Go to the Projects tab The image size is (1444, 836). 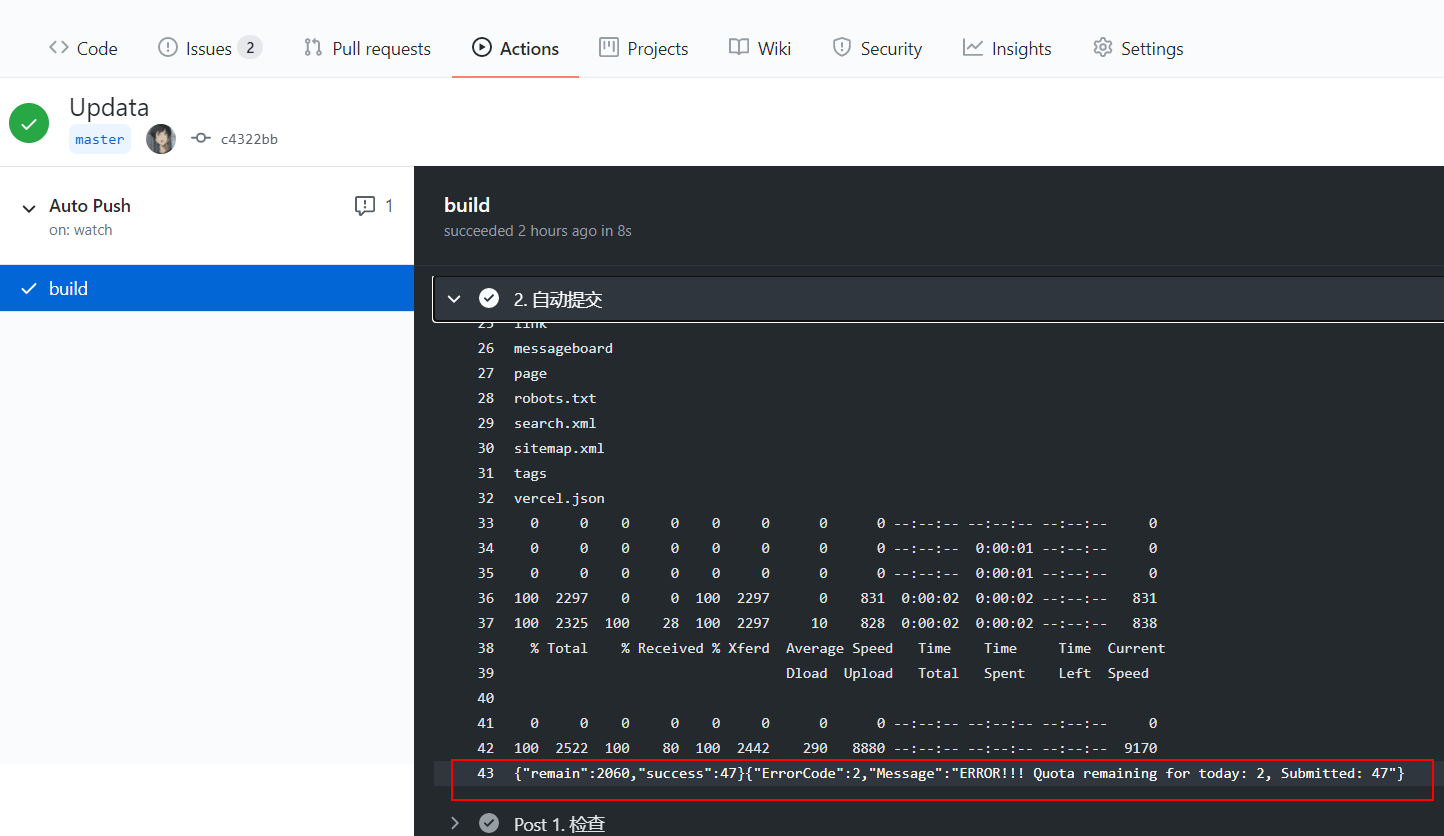pos(643,48)
